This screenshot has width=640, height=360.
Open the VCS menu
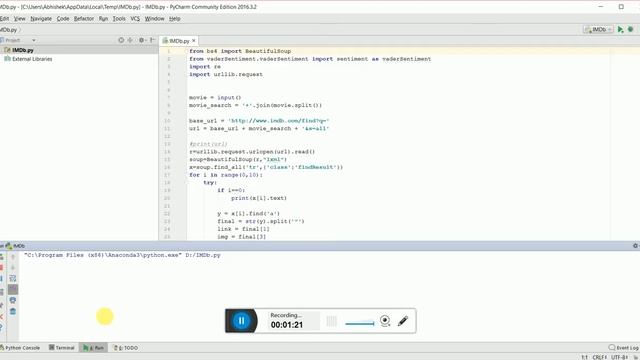tap(135, 19)
